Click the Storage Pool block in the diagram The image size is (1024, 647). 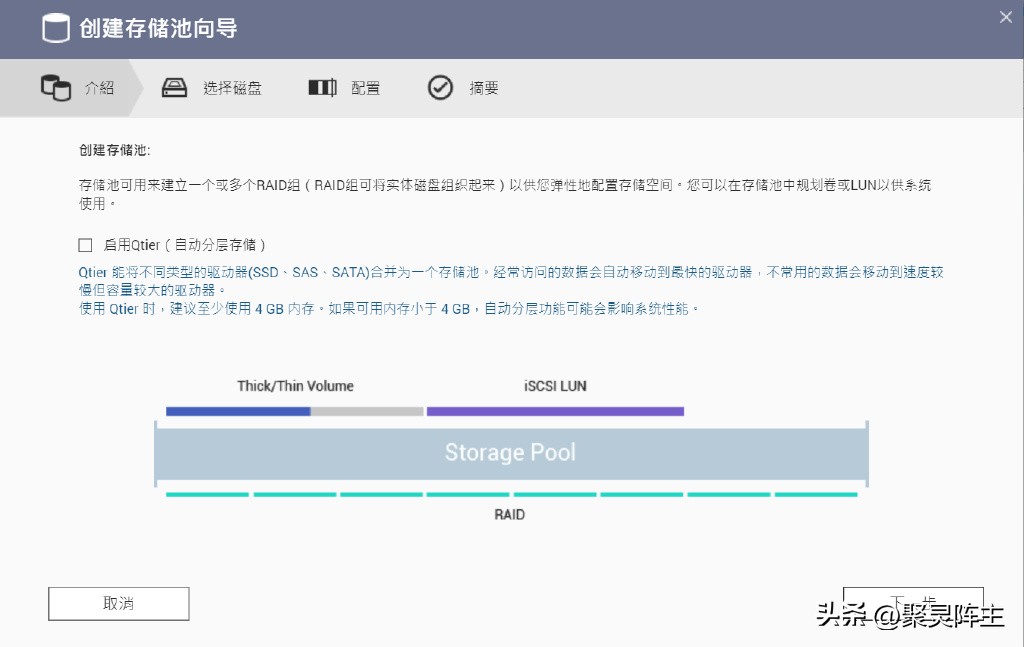pyautogui.click(x=510, y=453)
